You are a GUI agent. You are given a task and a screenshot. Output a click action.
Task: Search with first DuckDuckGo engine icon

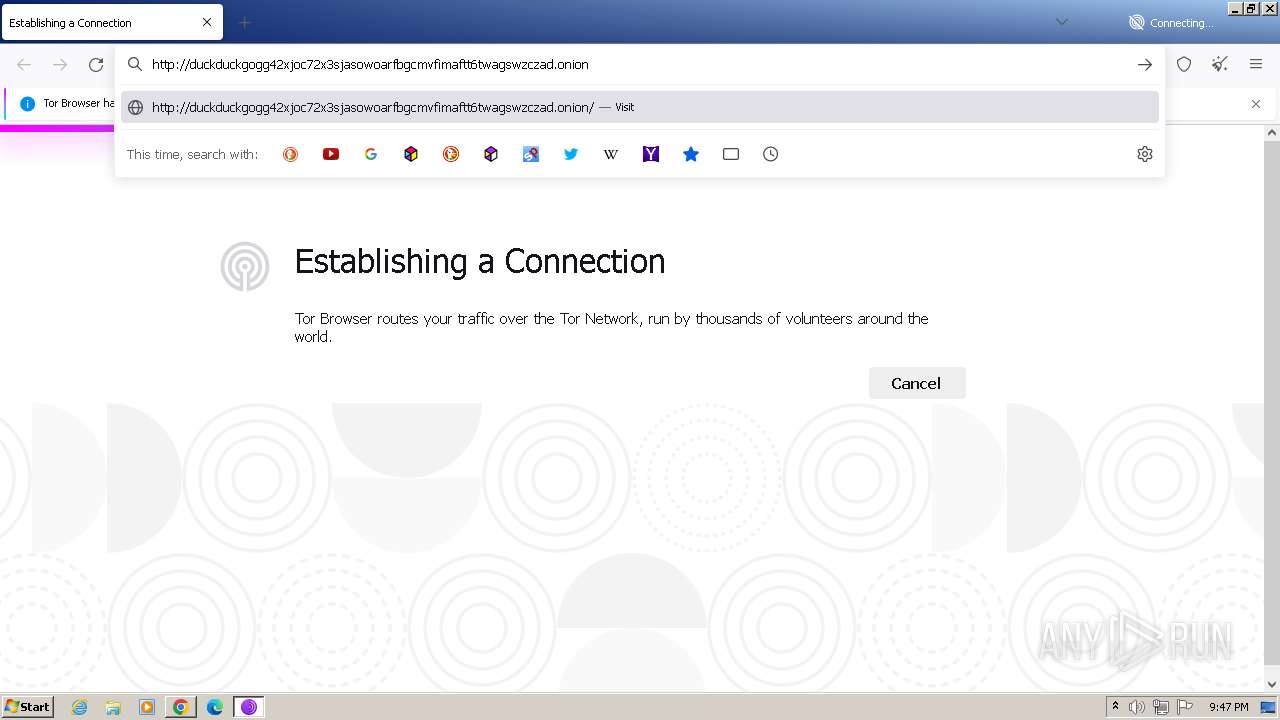click(290, 154)
